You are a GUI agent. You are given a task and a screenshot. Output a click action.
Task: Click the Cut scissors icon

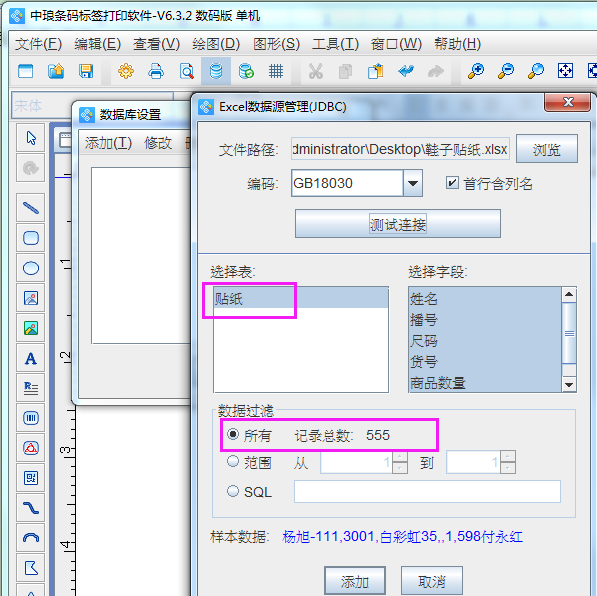click(316, 71)
